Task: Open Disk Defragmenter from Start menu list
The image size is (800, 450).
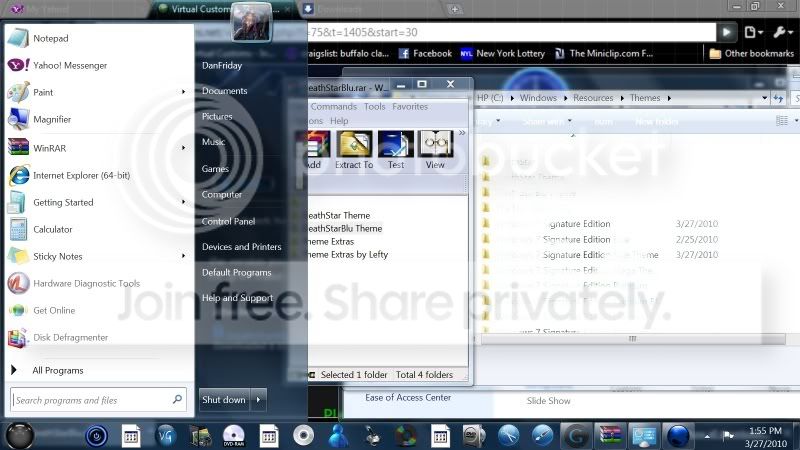Action: point(97,337)
